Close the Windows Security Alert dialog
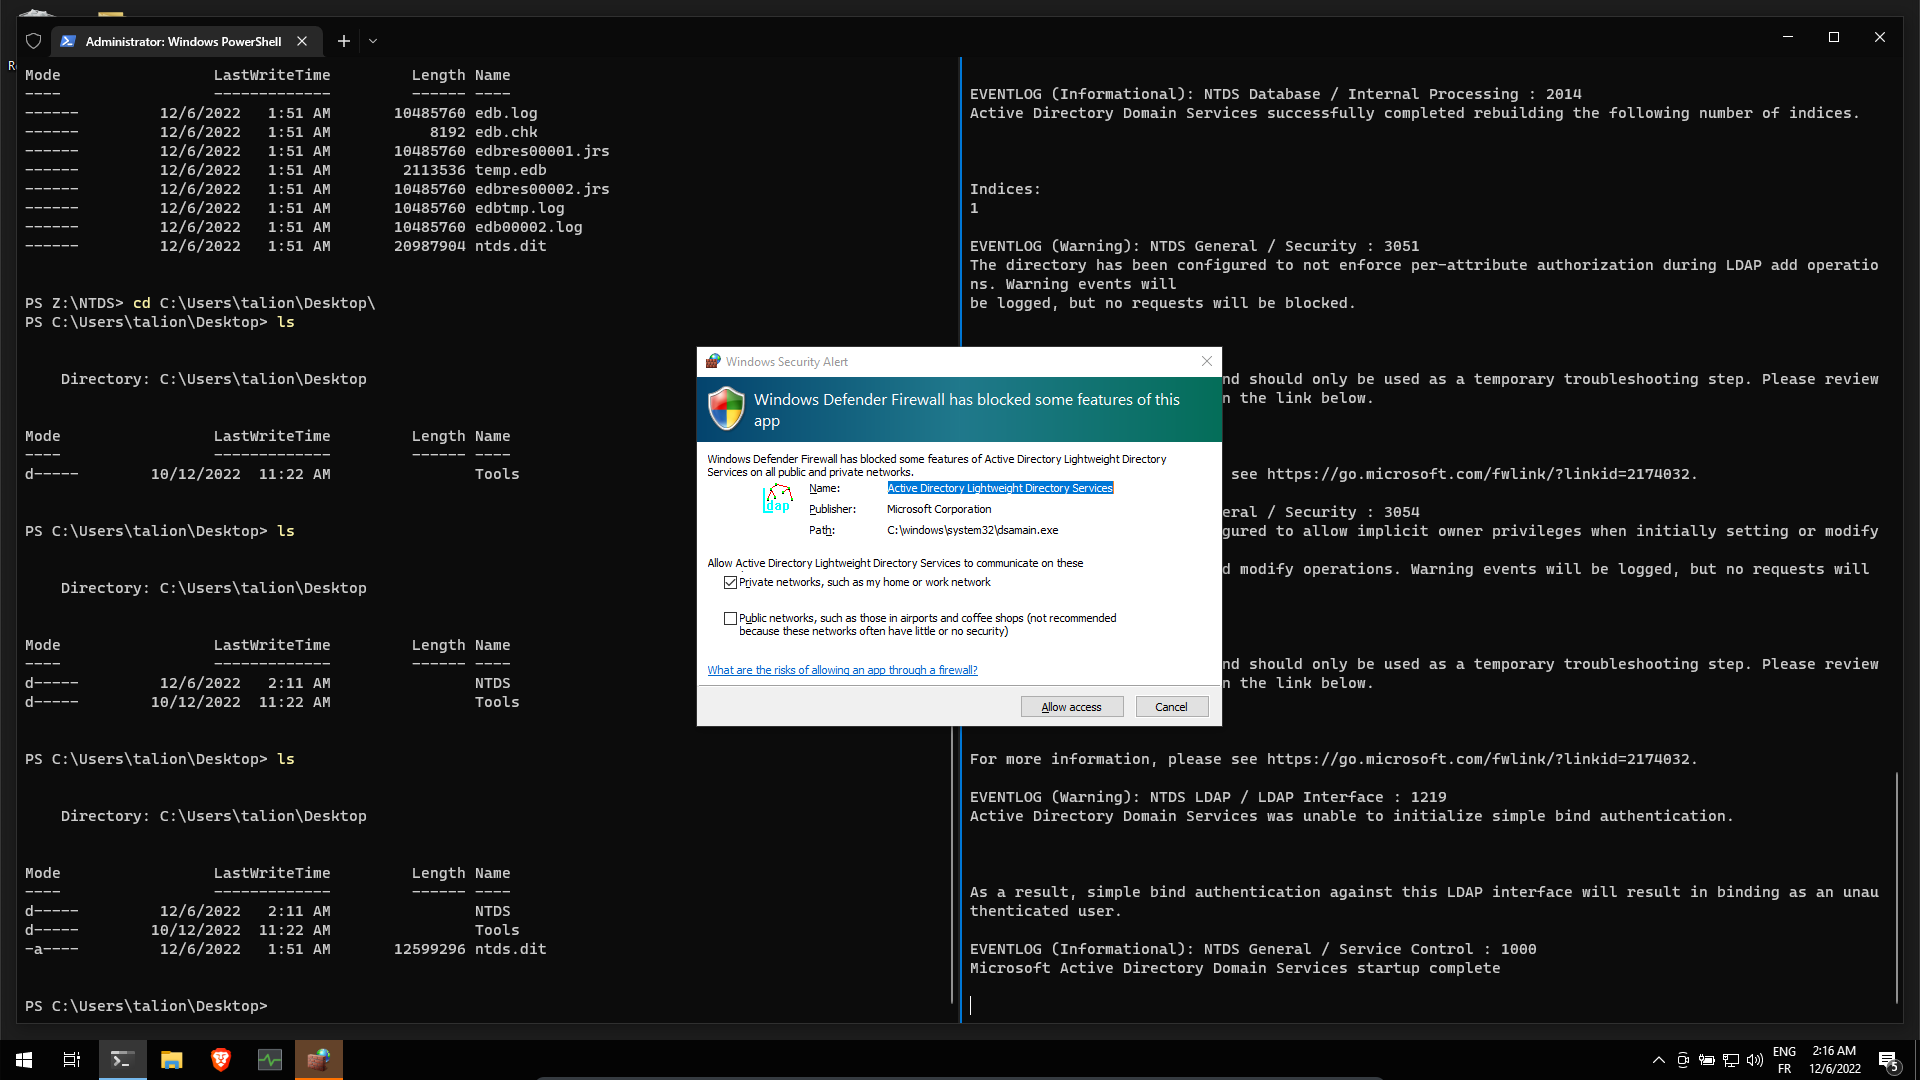The height and width of the screenshot is (1080, 1920). pos(1206,361)
